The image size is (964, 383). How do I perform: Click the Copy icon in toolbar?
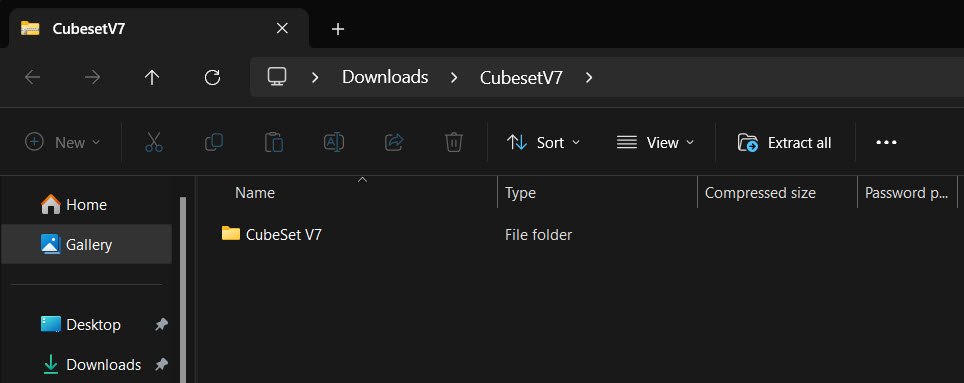click(x=214, y=143)
